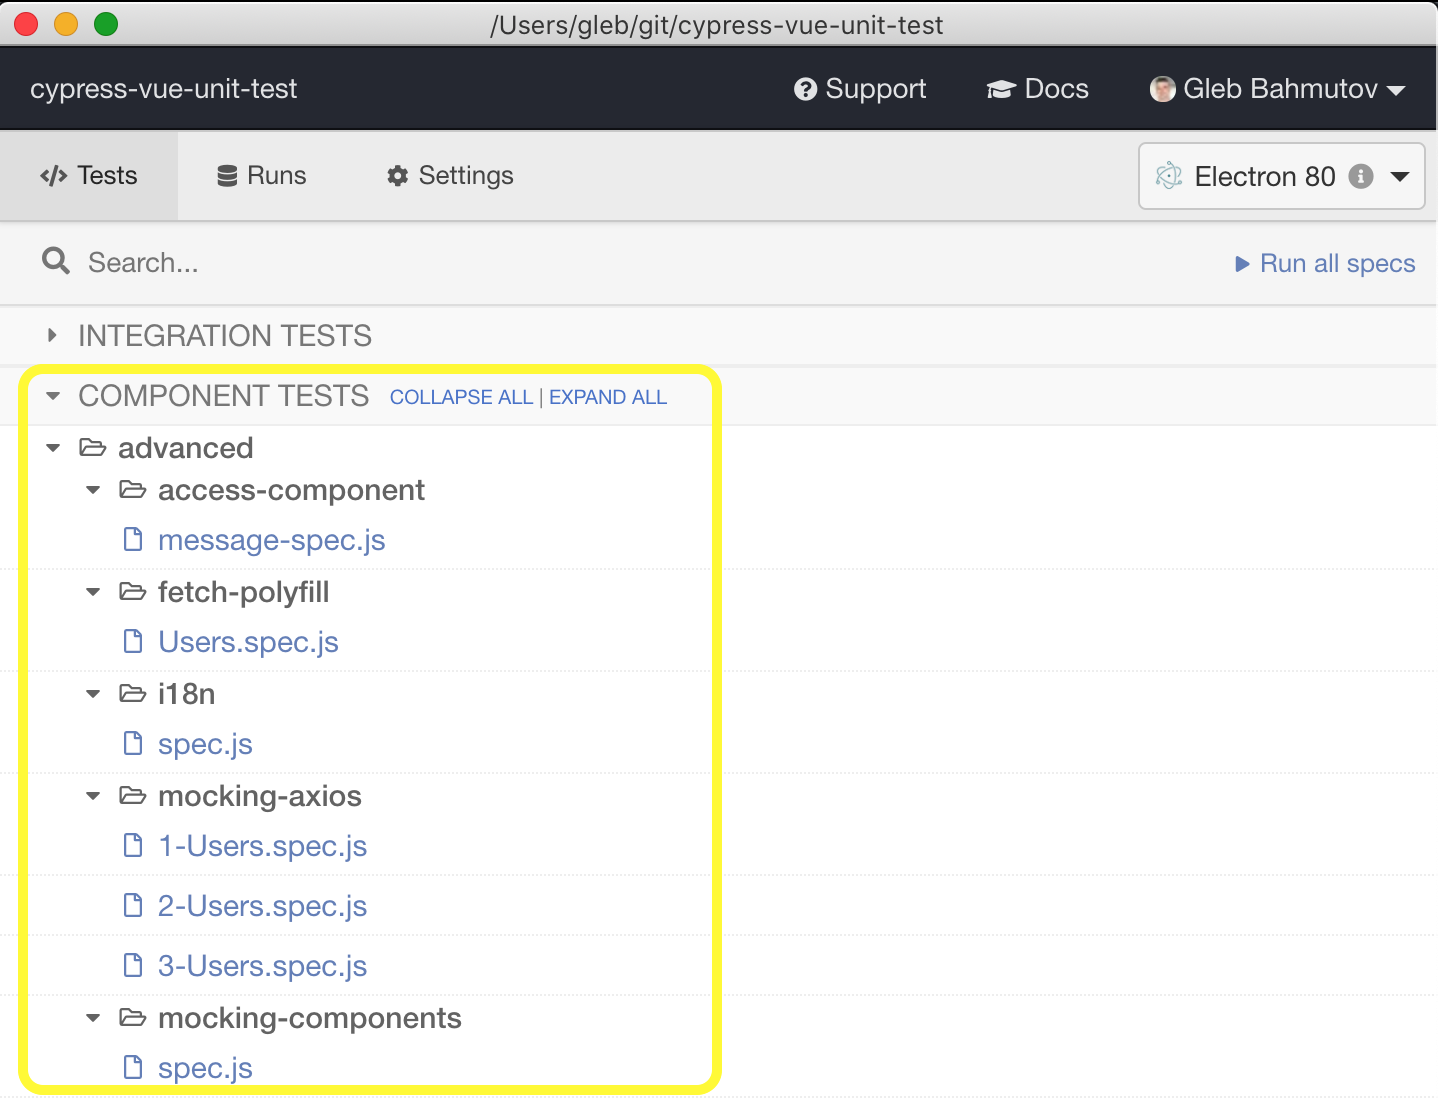Expand the INTEGRATION TESTS section

click(x=224, y=336)
